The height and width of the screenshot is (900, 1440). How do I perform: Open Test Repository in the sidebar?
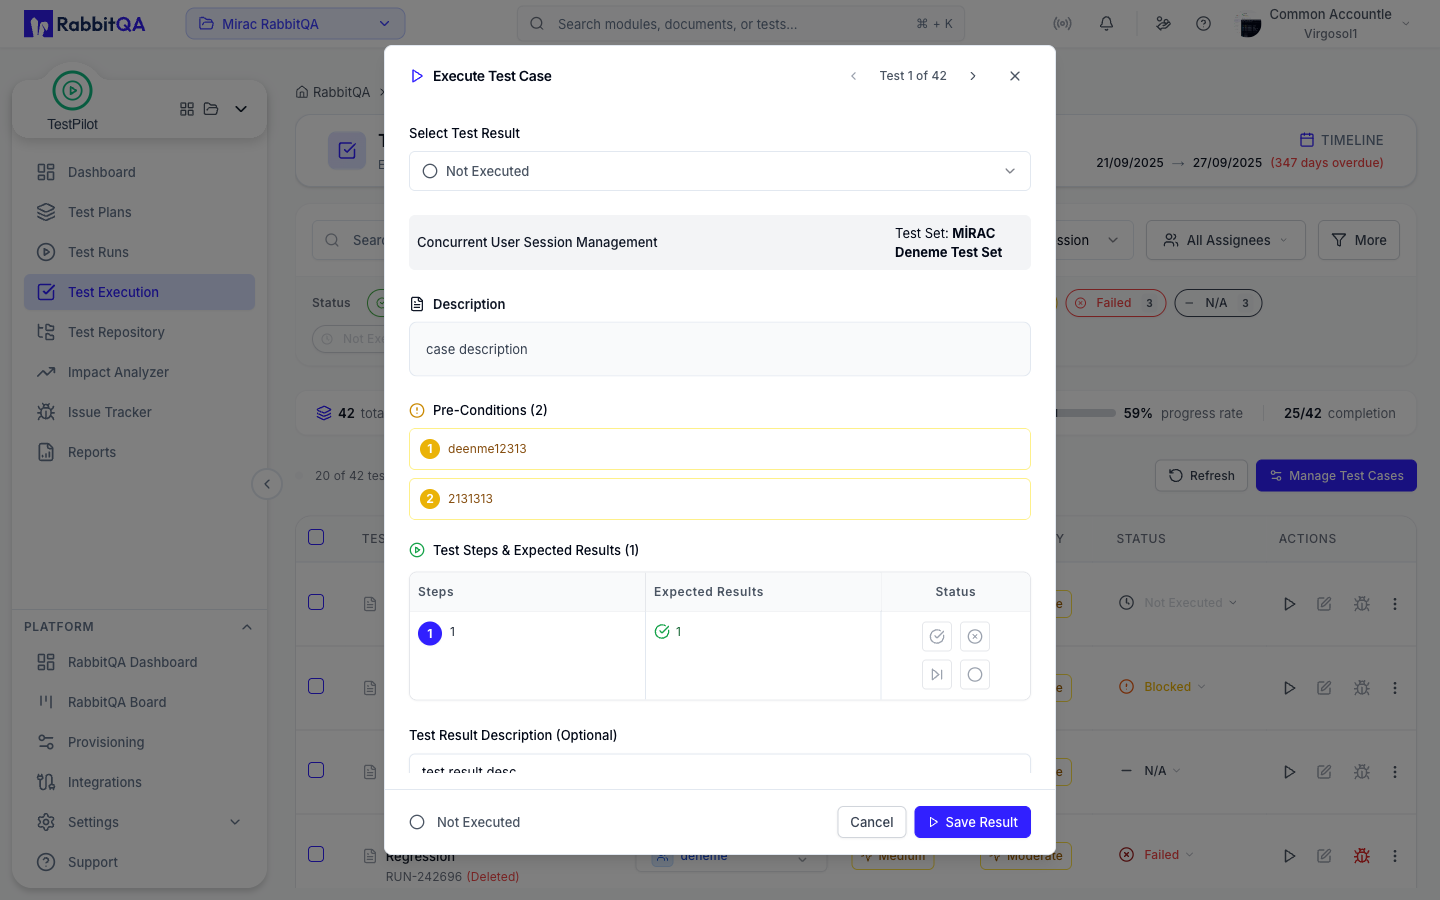(x=139, y=332)
